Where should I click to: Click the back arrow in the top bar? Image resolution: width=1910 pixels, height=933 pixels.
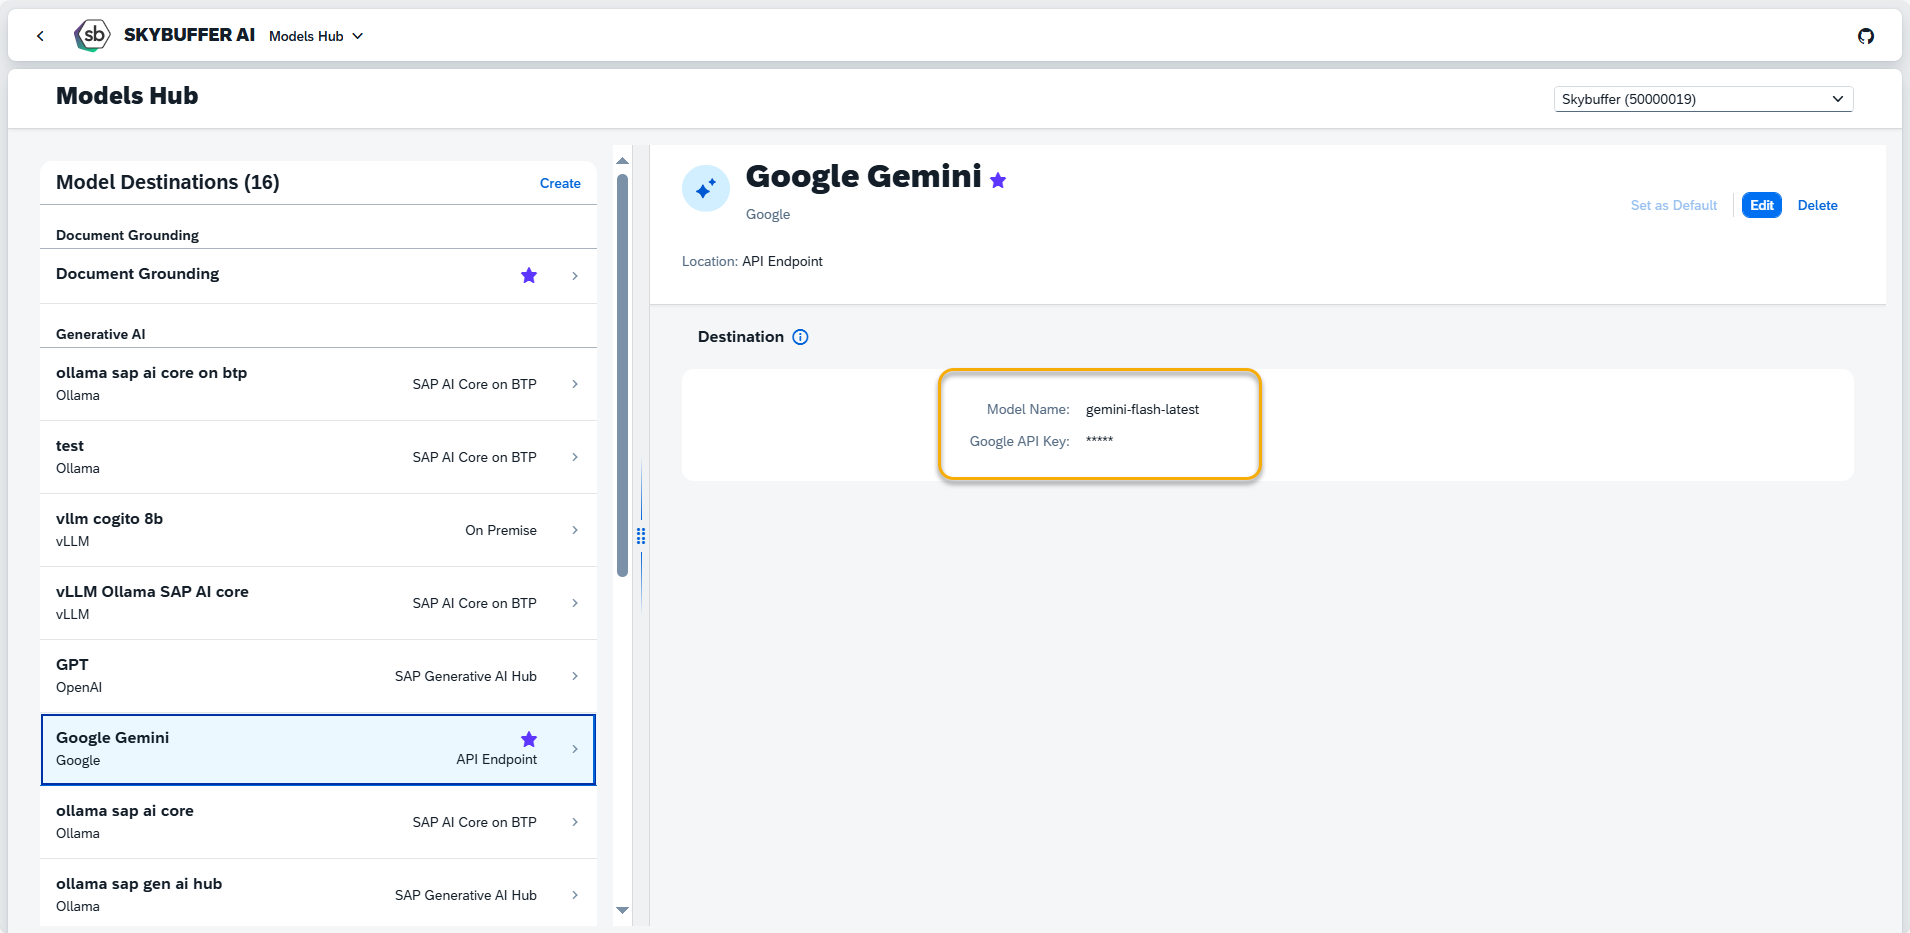(x=40, y=36)
